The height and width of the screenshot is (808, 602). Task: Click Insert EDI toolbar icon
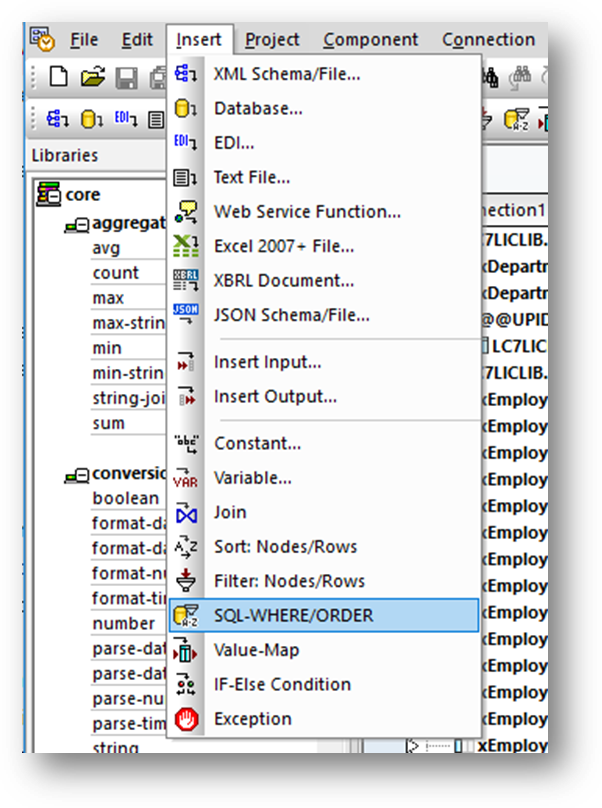(126, 119)
